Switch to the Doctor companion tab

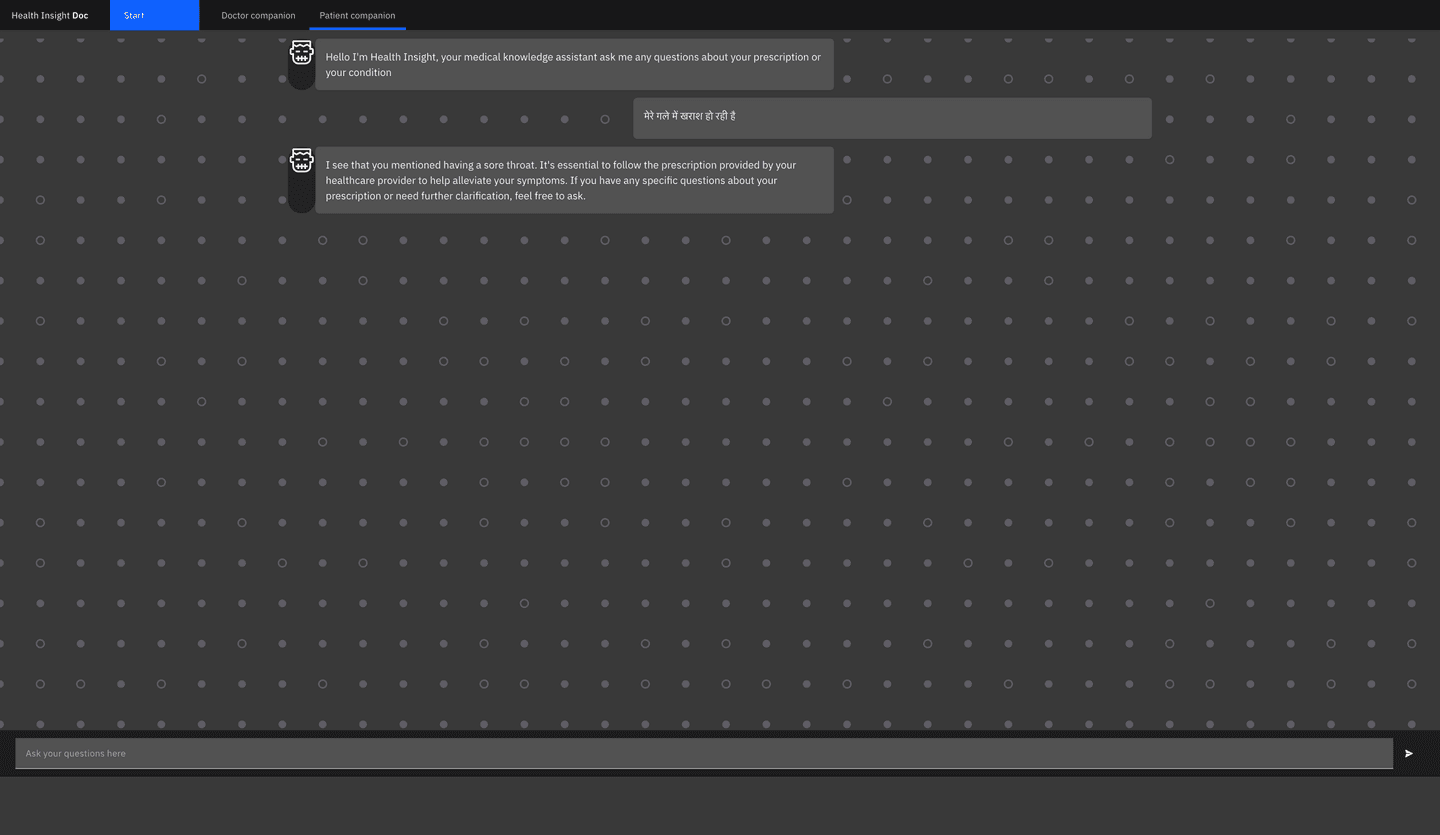click(258, 15)
